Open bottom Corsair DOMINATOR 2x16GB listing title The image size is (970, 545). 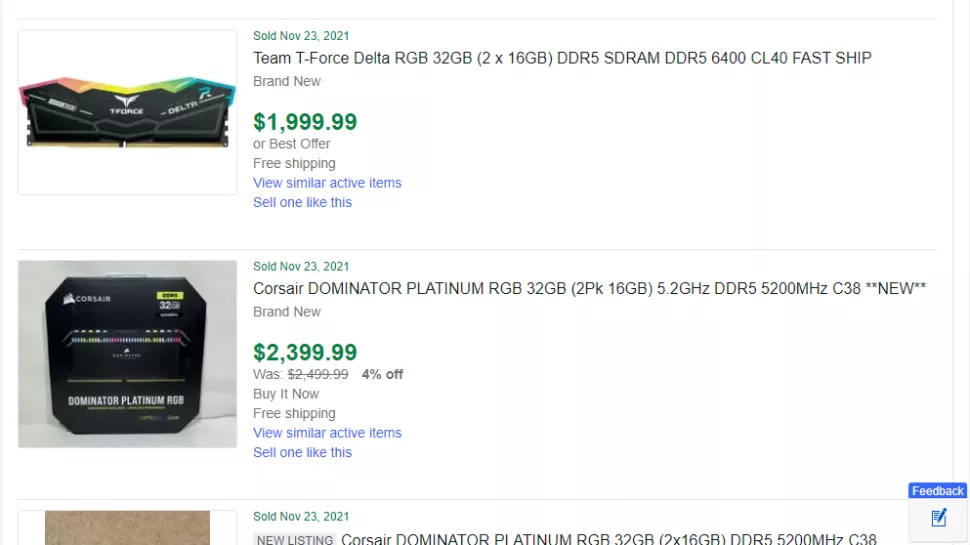tap(608, 540)
